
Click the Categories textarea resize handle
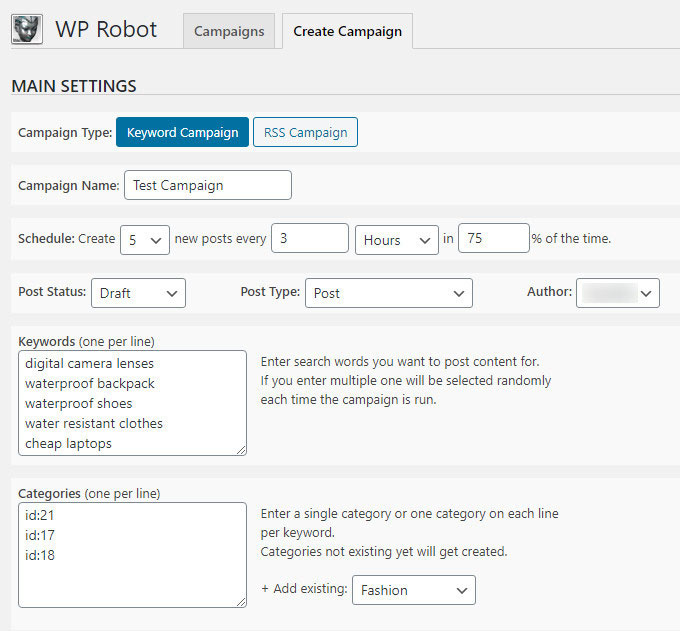tap(240, 601)
